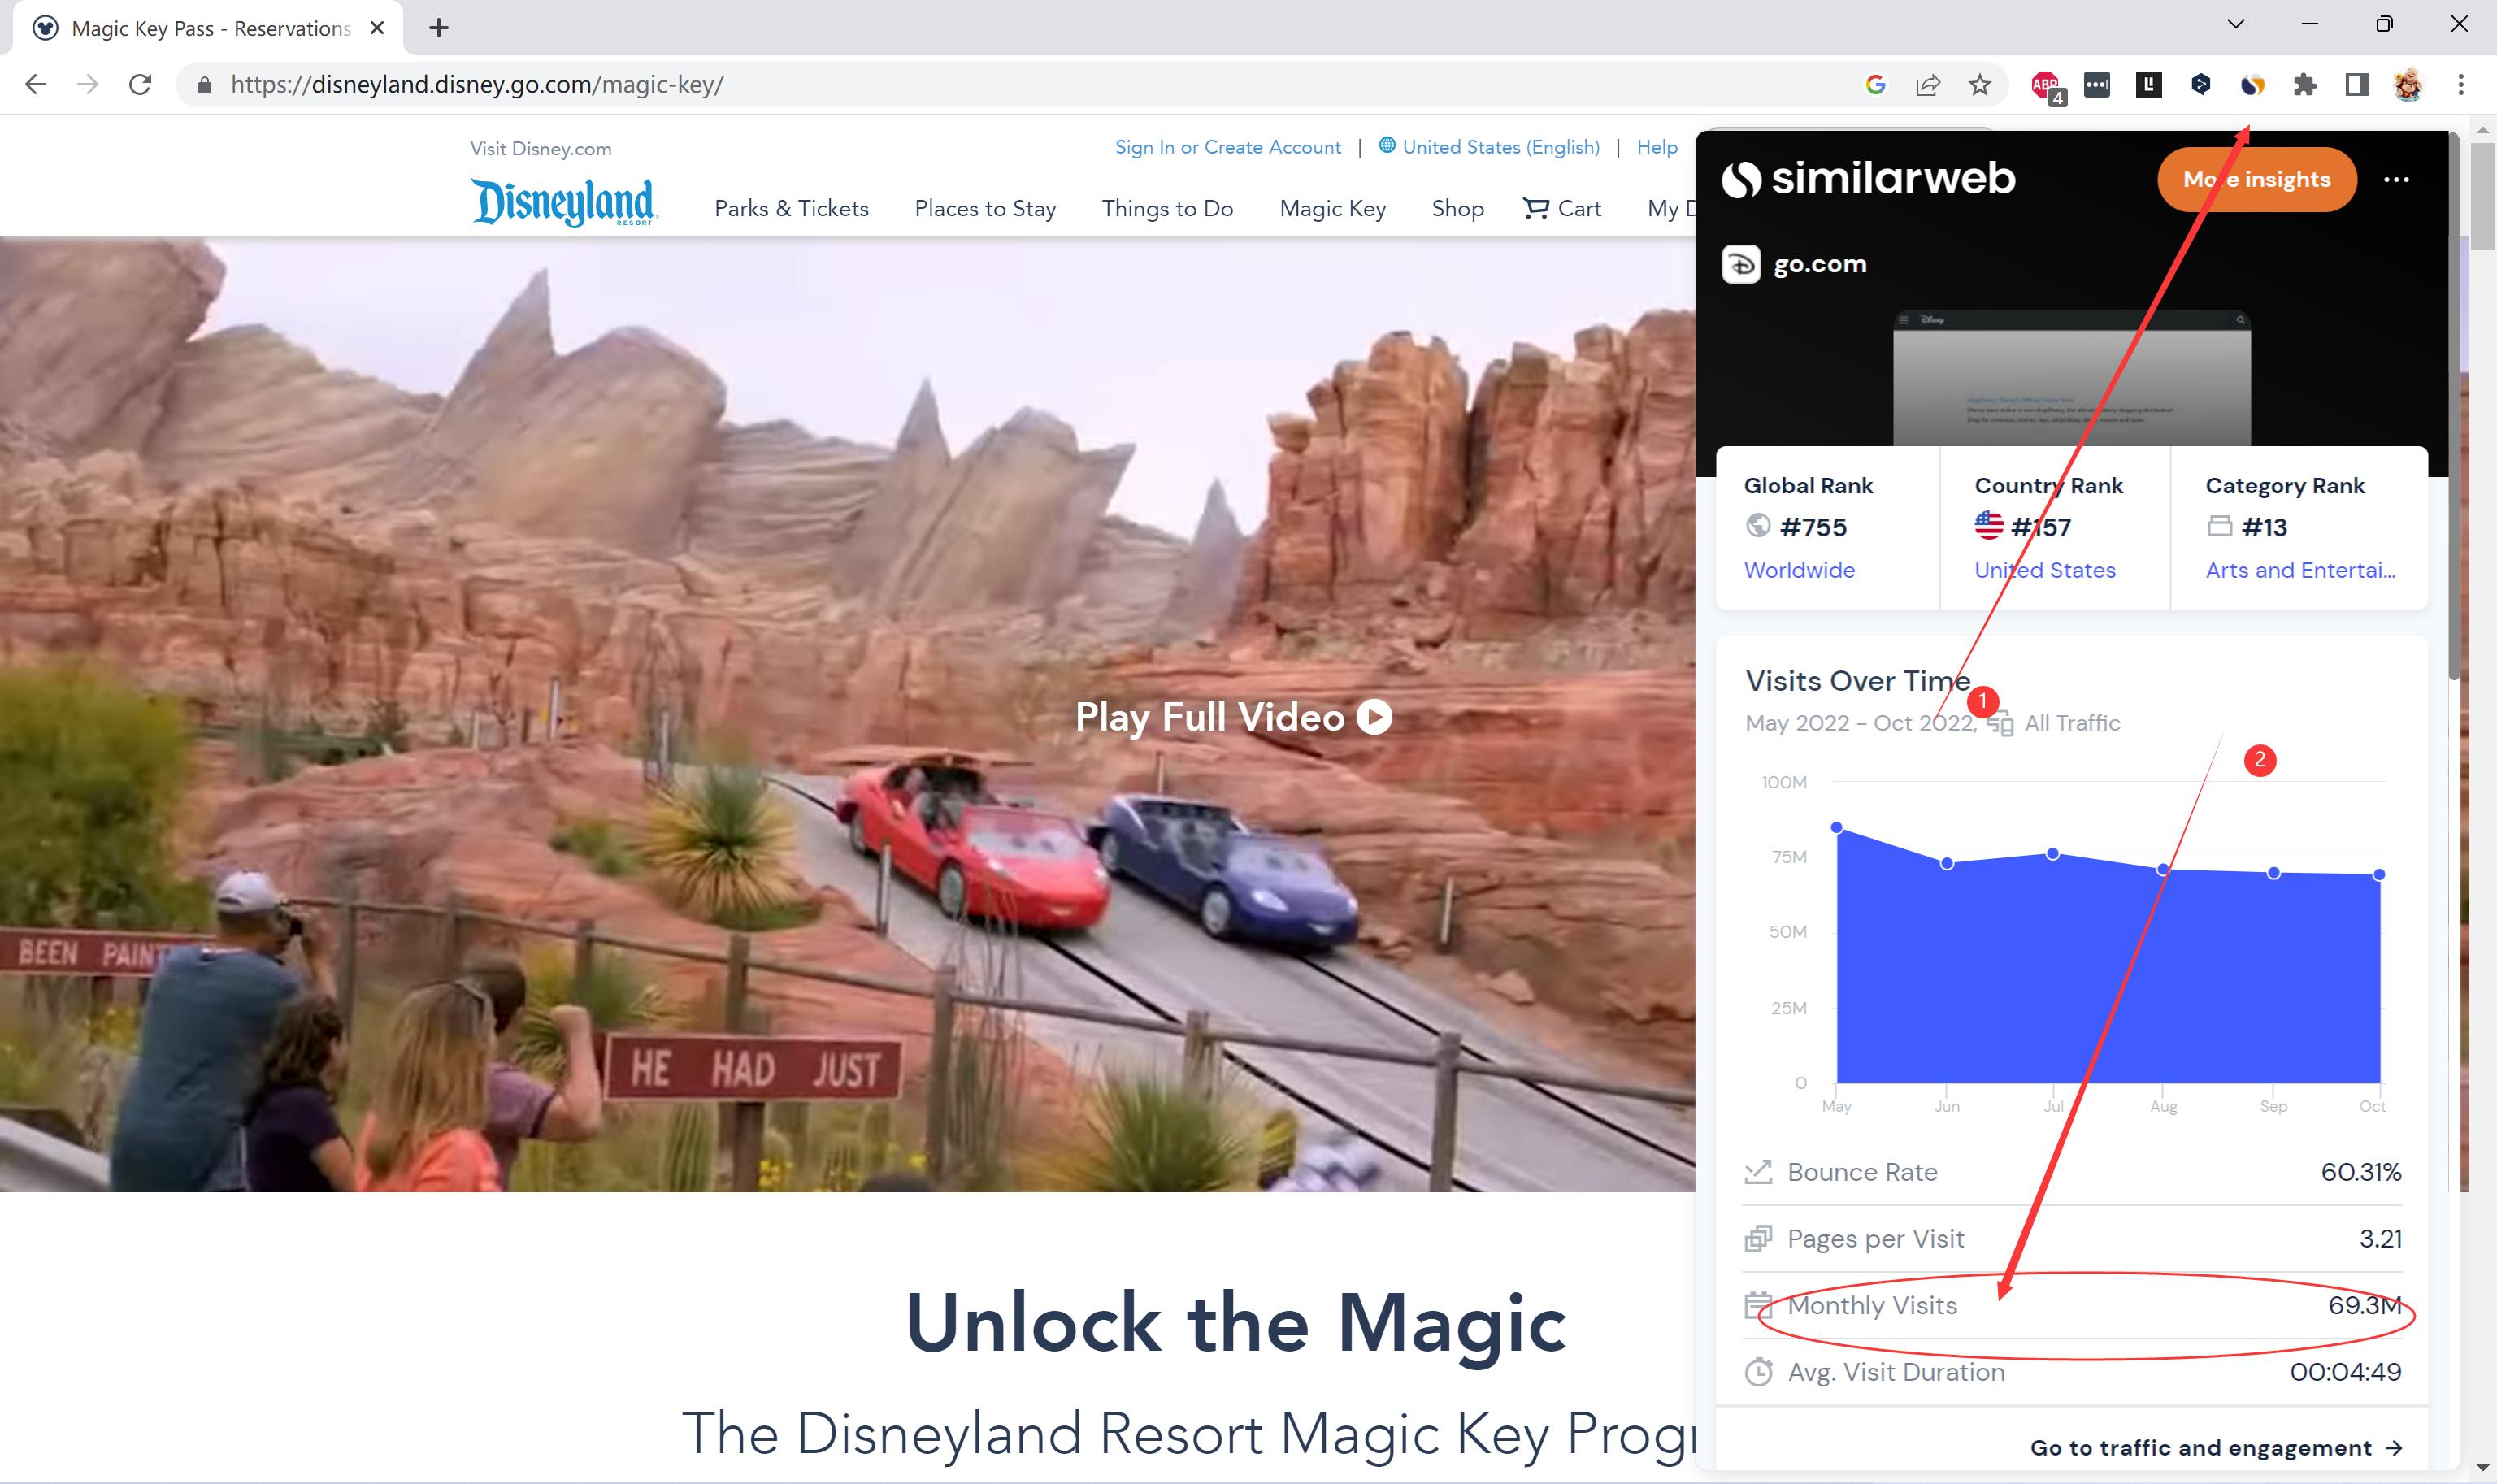Play the full video

1233,717
